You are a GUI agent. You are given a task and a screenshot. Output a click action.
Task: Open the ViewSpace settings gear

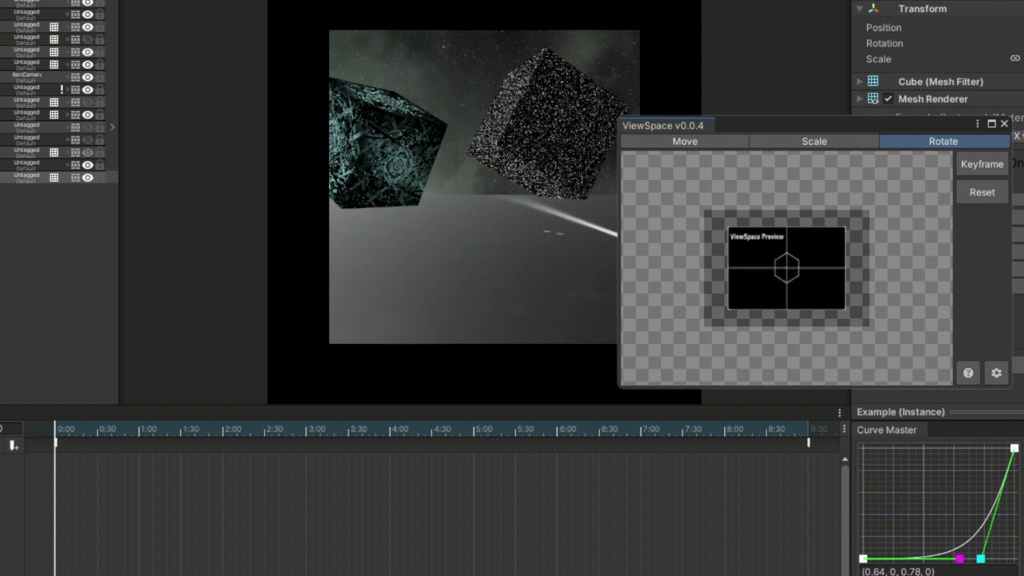[x=996, y=372]
